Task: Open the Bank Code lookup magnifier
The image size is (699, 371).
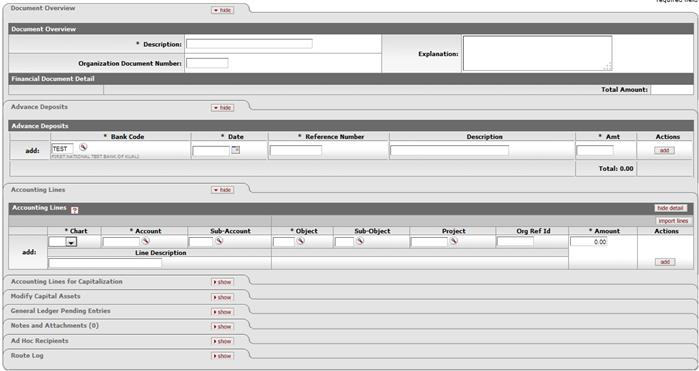Action: (83, 147)
